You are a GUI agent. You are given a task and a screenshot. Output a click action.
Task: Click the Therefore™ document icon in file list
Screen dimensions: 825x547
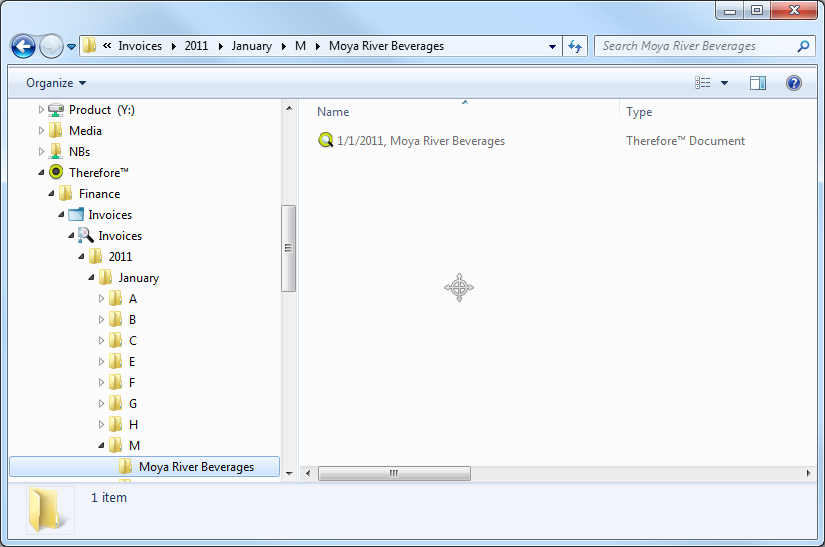[325, 141]
